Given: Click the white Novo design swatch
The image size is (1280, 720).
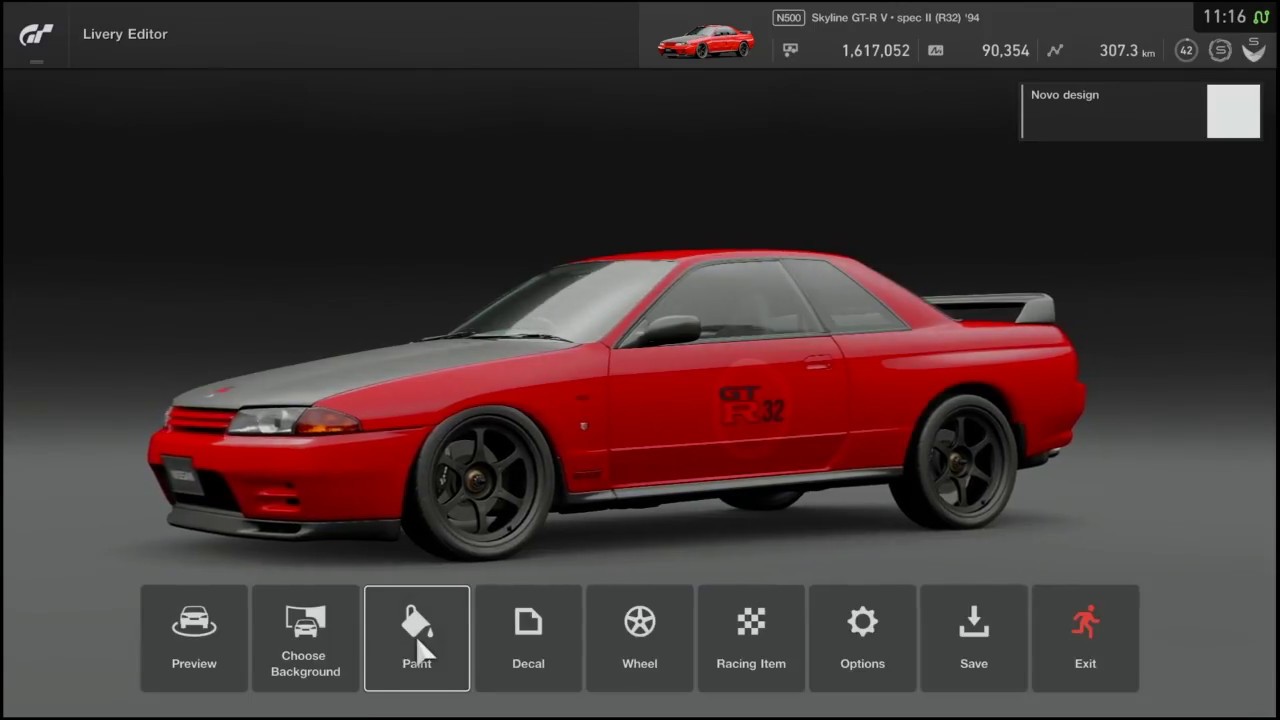Looking at the screenshot, I should click(x=1233, y=111).
